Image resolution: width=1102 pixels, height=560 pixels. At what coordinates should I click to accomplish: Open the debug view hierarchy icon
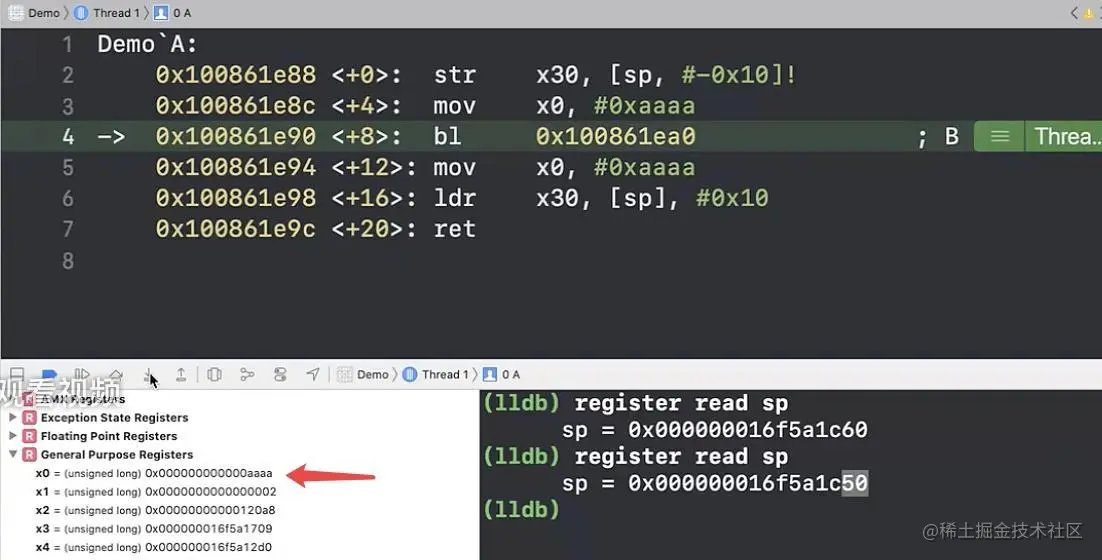point(214,375)
